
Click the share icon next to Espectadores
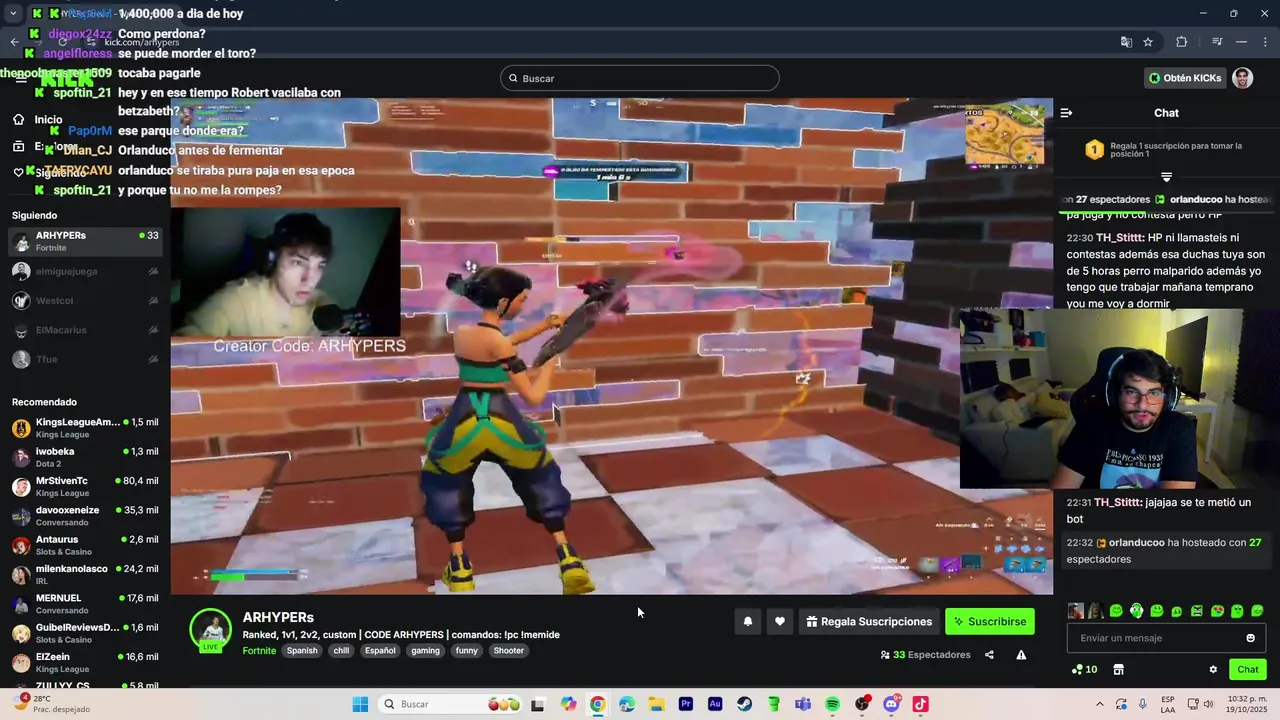point(989,655)
